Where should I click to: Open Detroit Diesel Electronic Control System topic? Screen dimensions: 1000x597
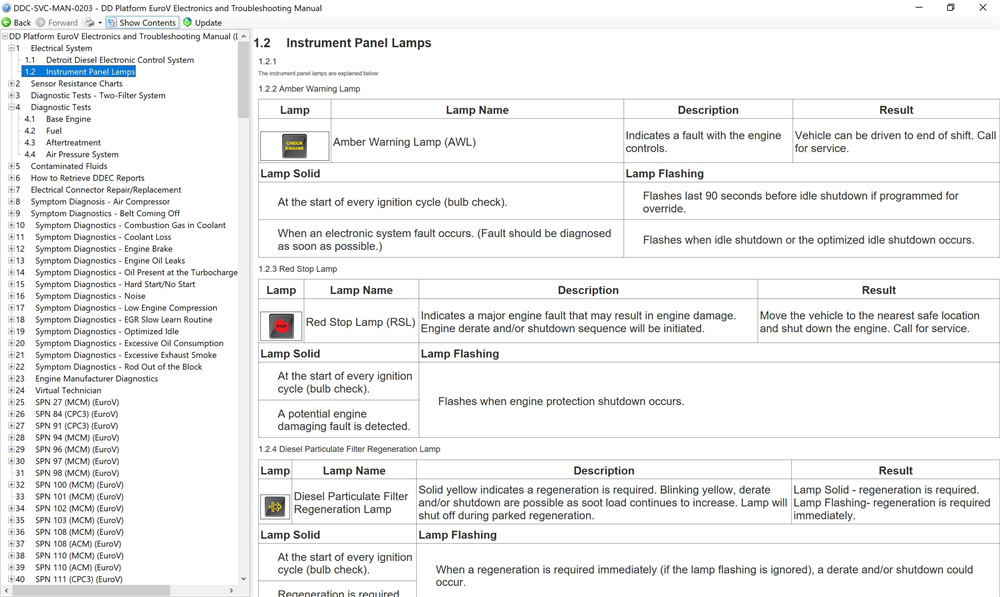(x=119, y=60)
